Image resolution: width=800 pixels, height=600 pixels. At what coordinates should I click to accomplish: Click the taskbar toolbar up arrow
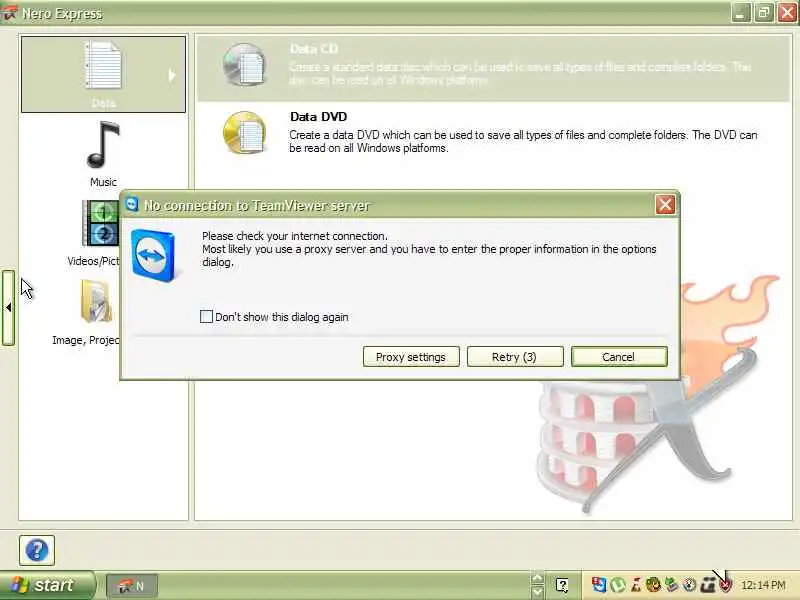[537, 579]
